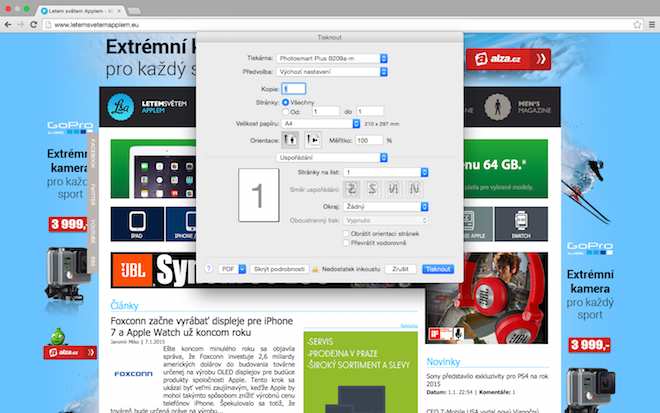Image resolution: width=660 pixels, height=413 pixels.
Task: Click the Zrušit cancel button
Action: (400, 269)
